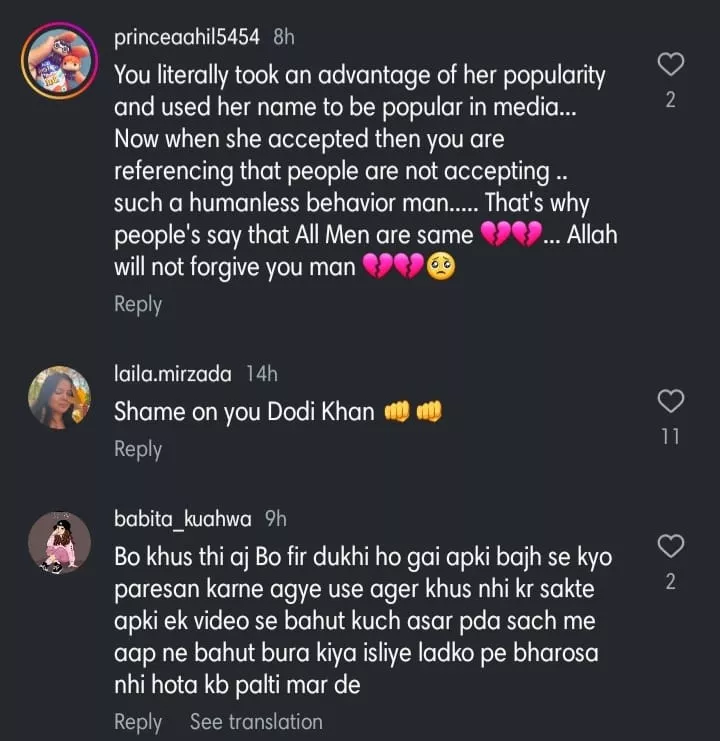Reply to the 'Shame on you' comment
This screenshot has height=741, width=720.
tap(138, 449)
